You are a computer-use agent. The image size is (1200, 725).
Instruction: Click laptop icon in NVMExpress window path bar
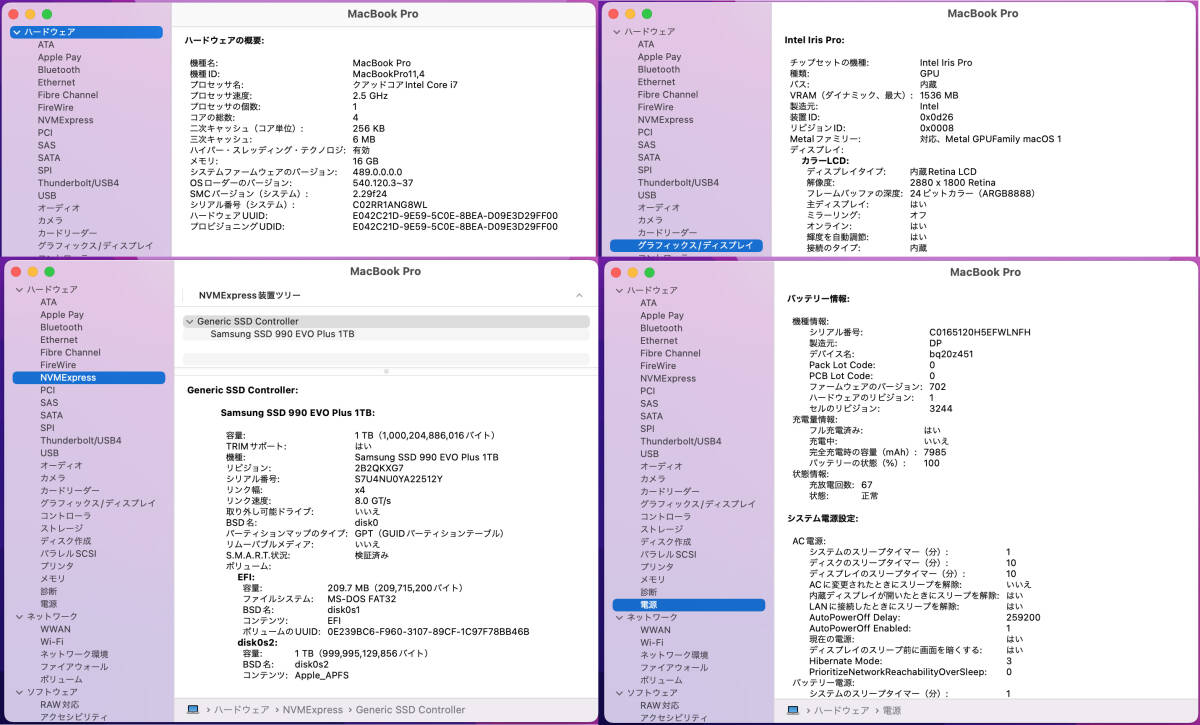pos(192,710)
